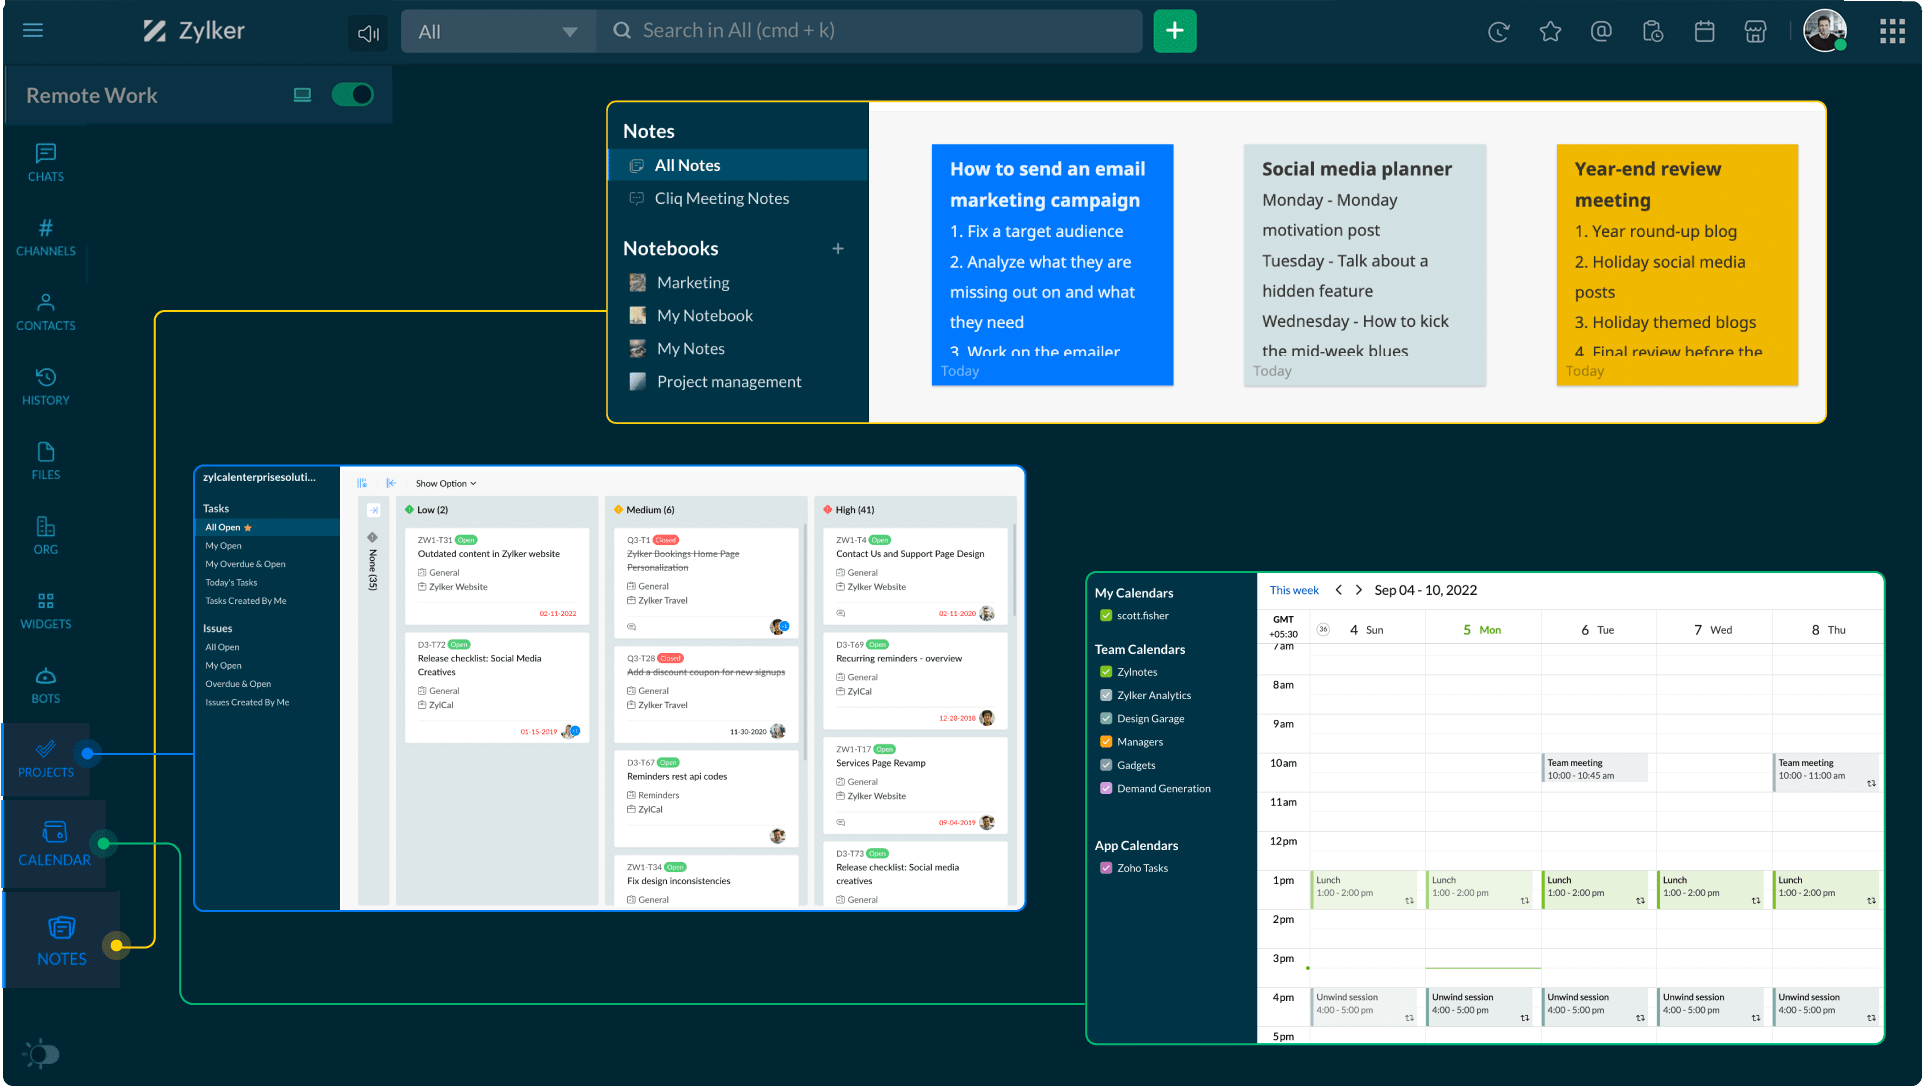
Task: Open the yellow Year-end review note
Action: coord(1676,264)
